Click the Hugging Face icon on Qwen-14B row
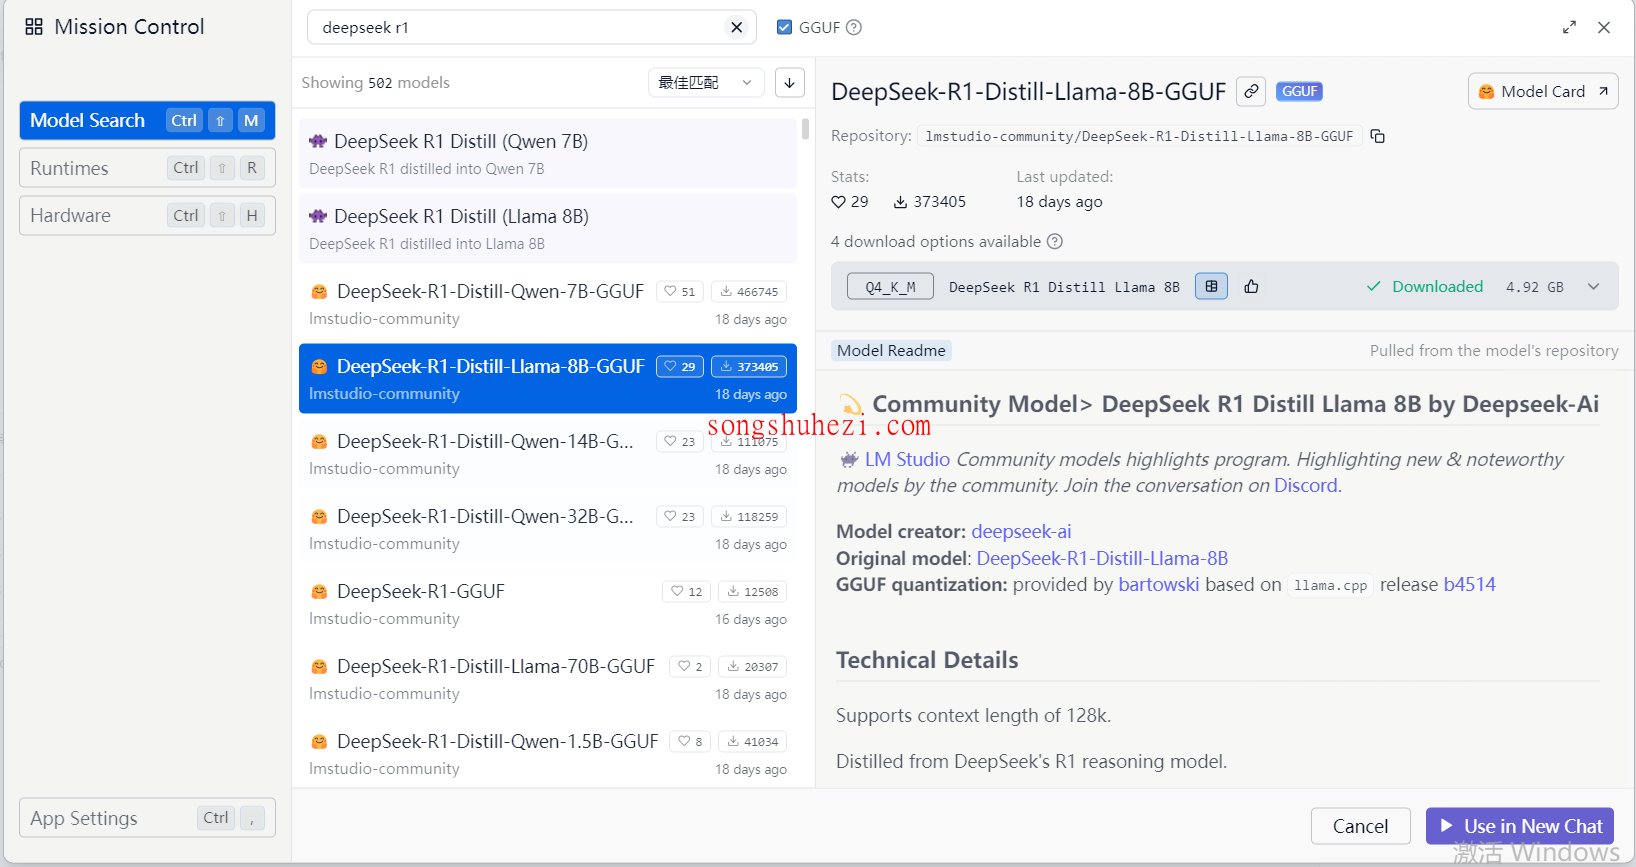This screenshot has height=867, width=1636. [319, 442]
